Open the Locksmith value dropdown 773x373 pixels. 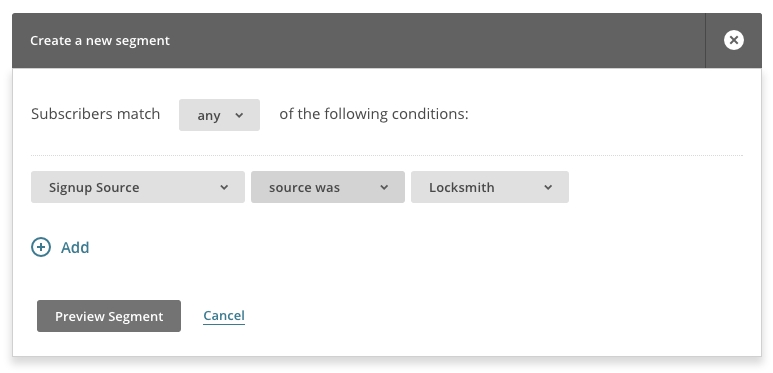[x=490, y=187]
